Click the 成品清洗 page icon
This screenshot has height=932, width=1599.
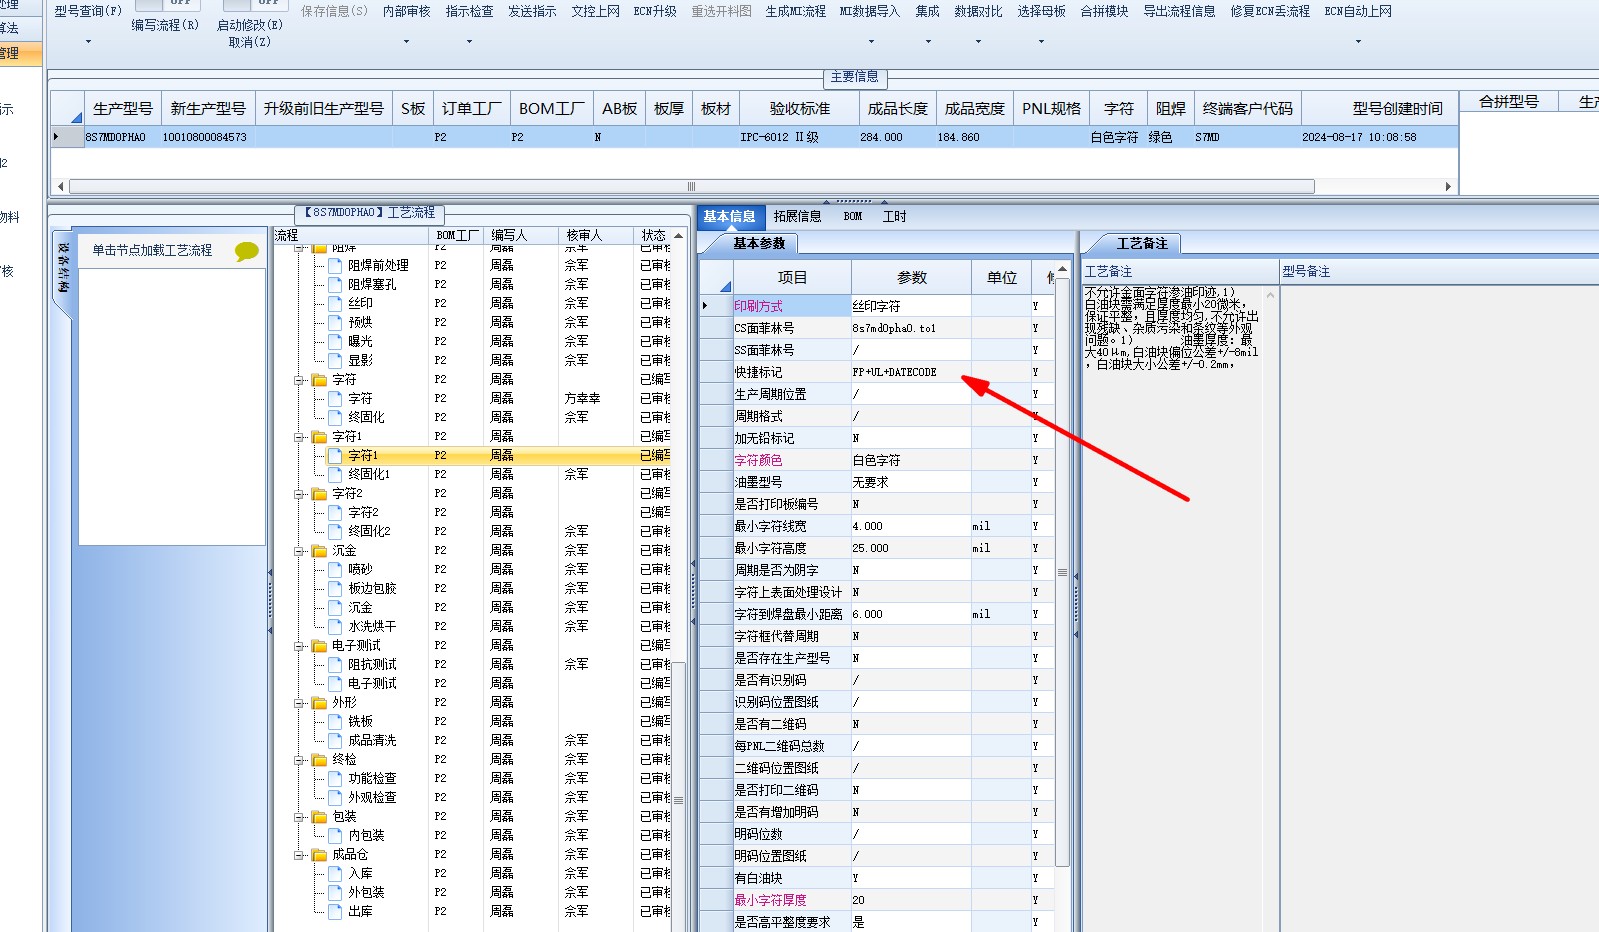(x=336, y=740)
